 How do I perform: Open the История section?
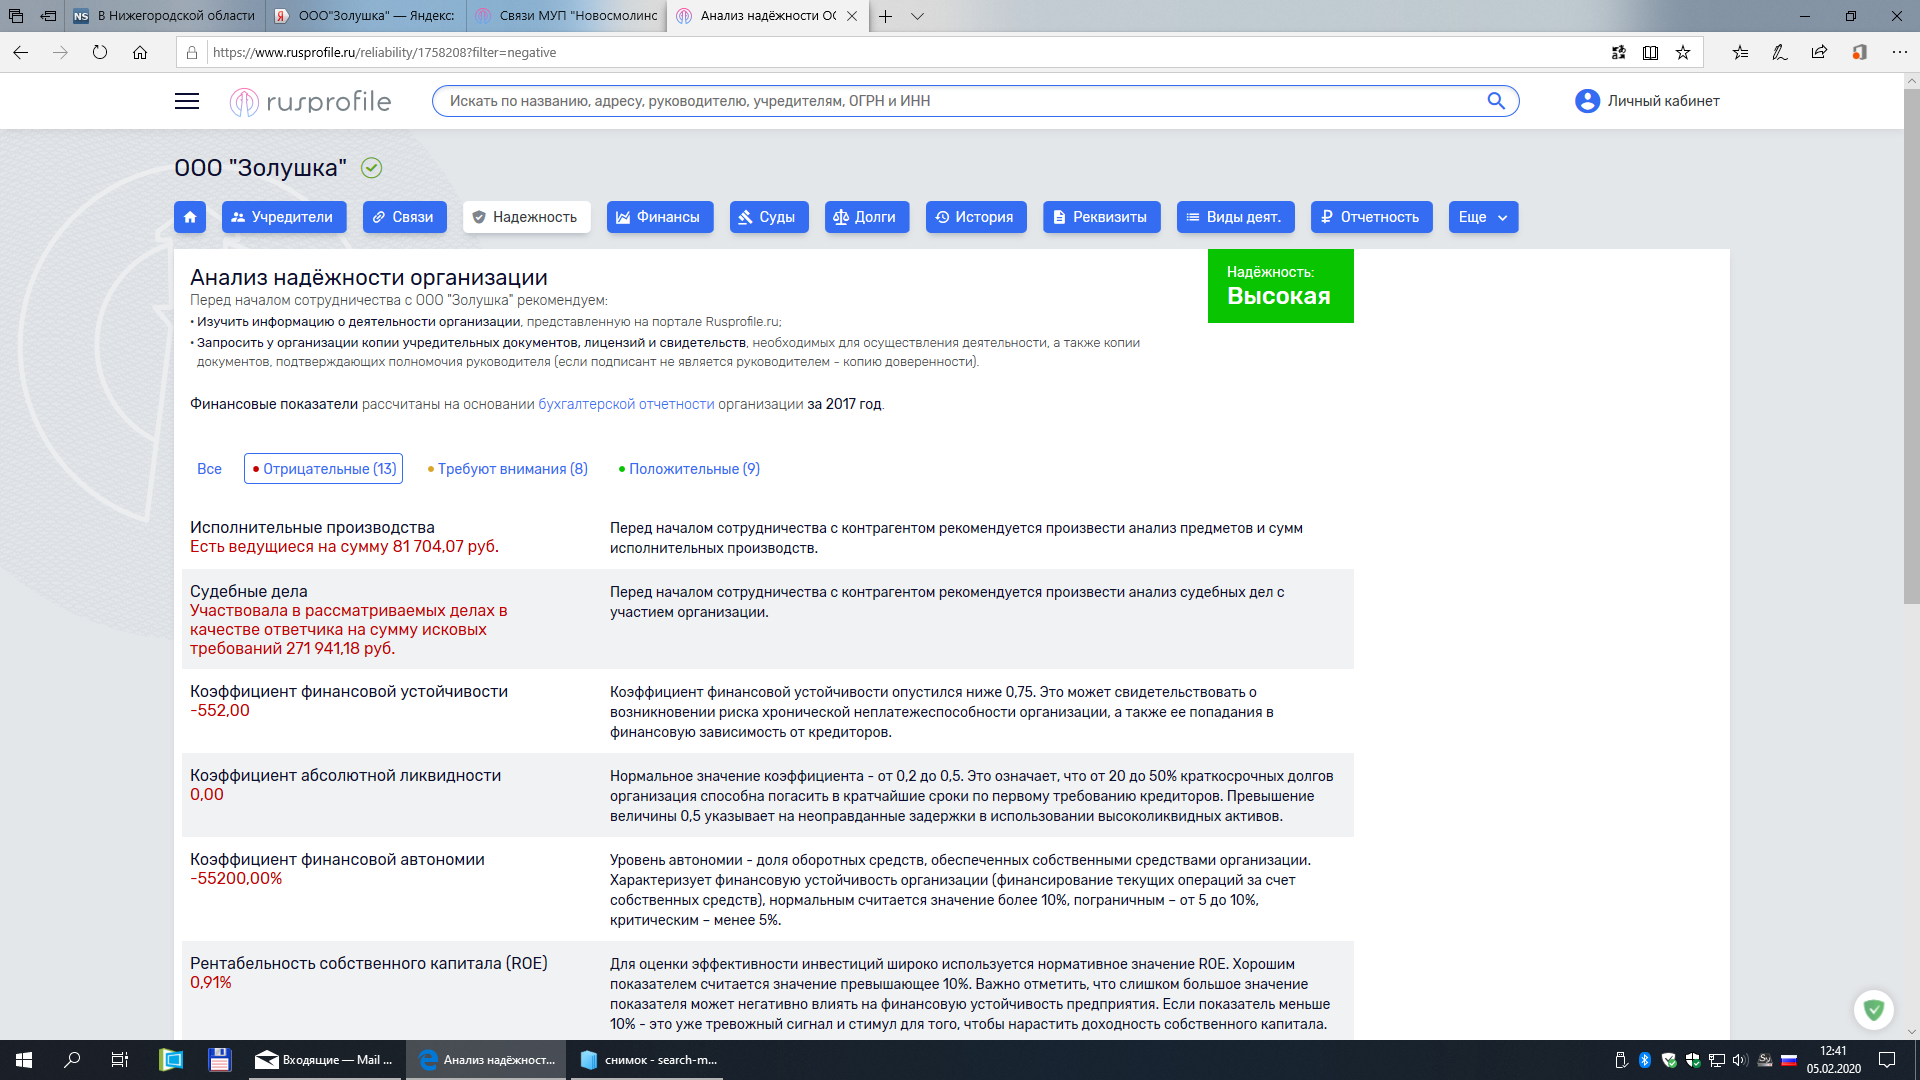(x=976, y=217)
